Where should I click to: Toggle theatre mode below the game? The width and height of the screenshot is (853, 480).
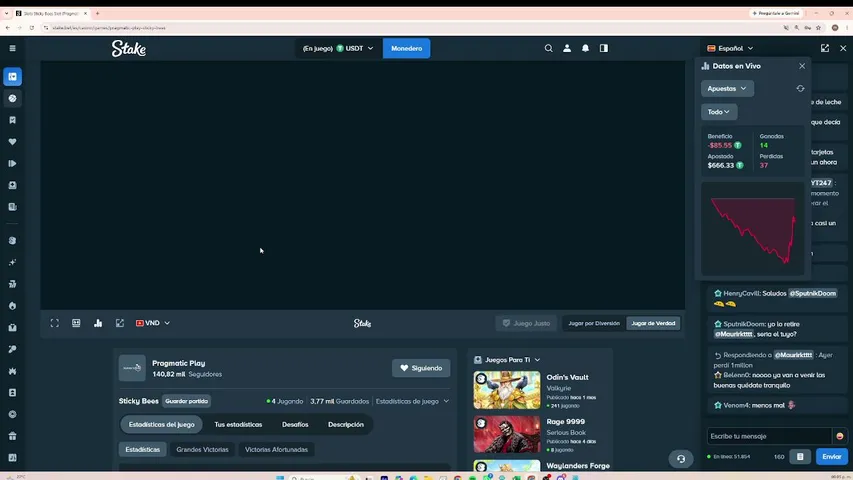coord(76,323)
